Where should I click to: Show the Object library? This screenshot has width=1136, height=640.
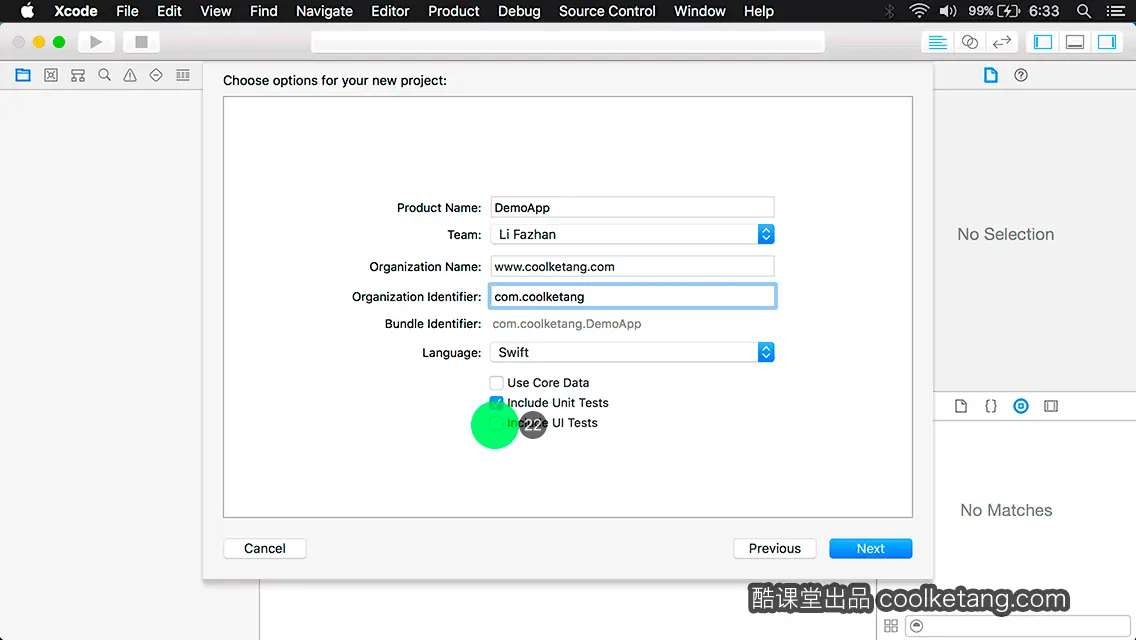pyautogui.click(x=1021, y=406)
